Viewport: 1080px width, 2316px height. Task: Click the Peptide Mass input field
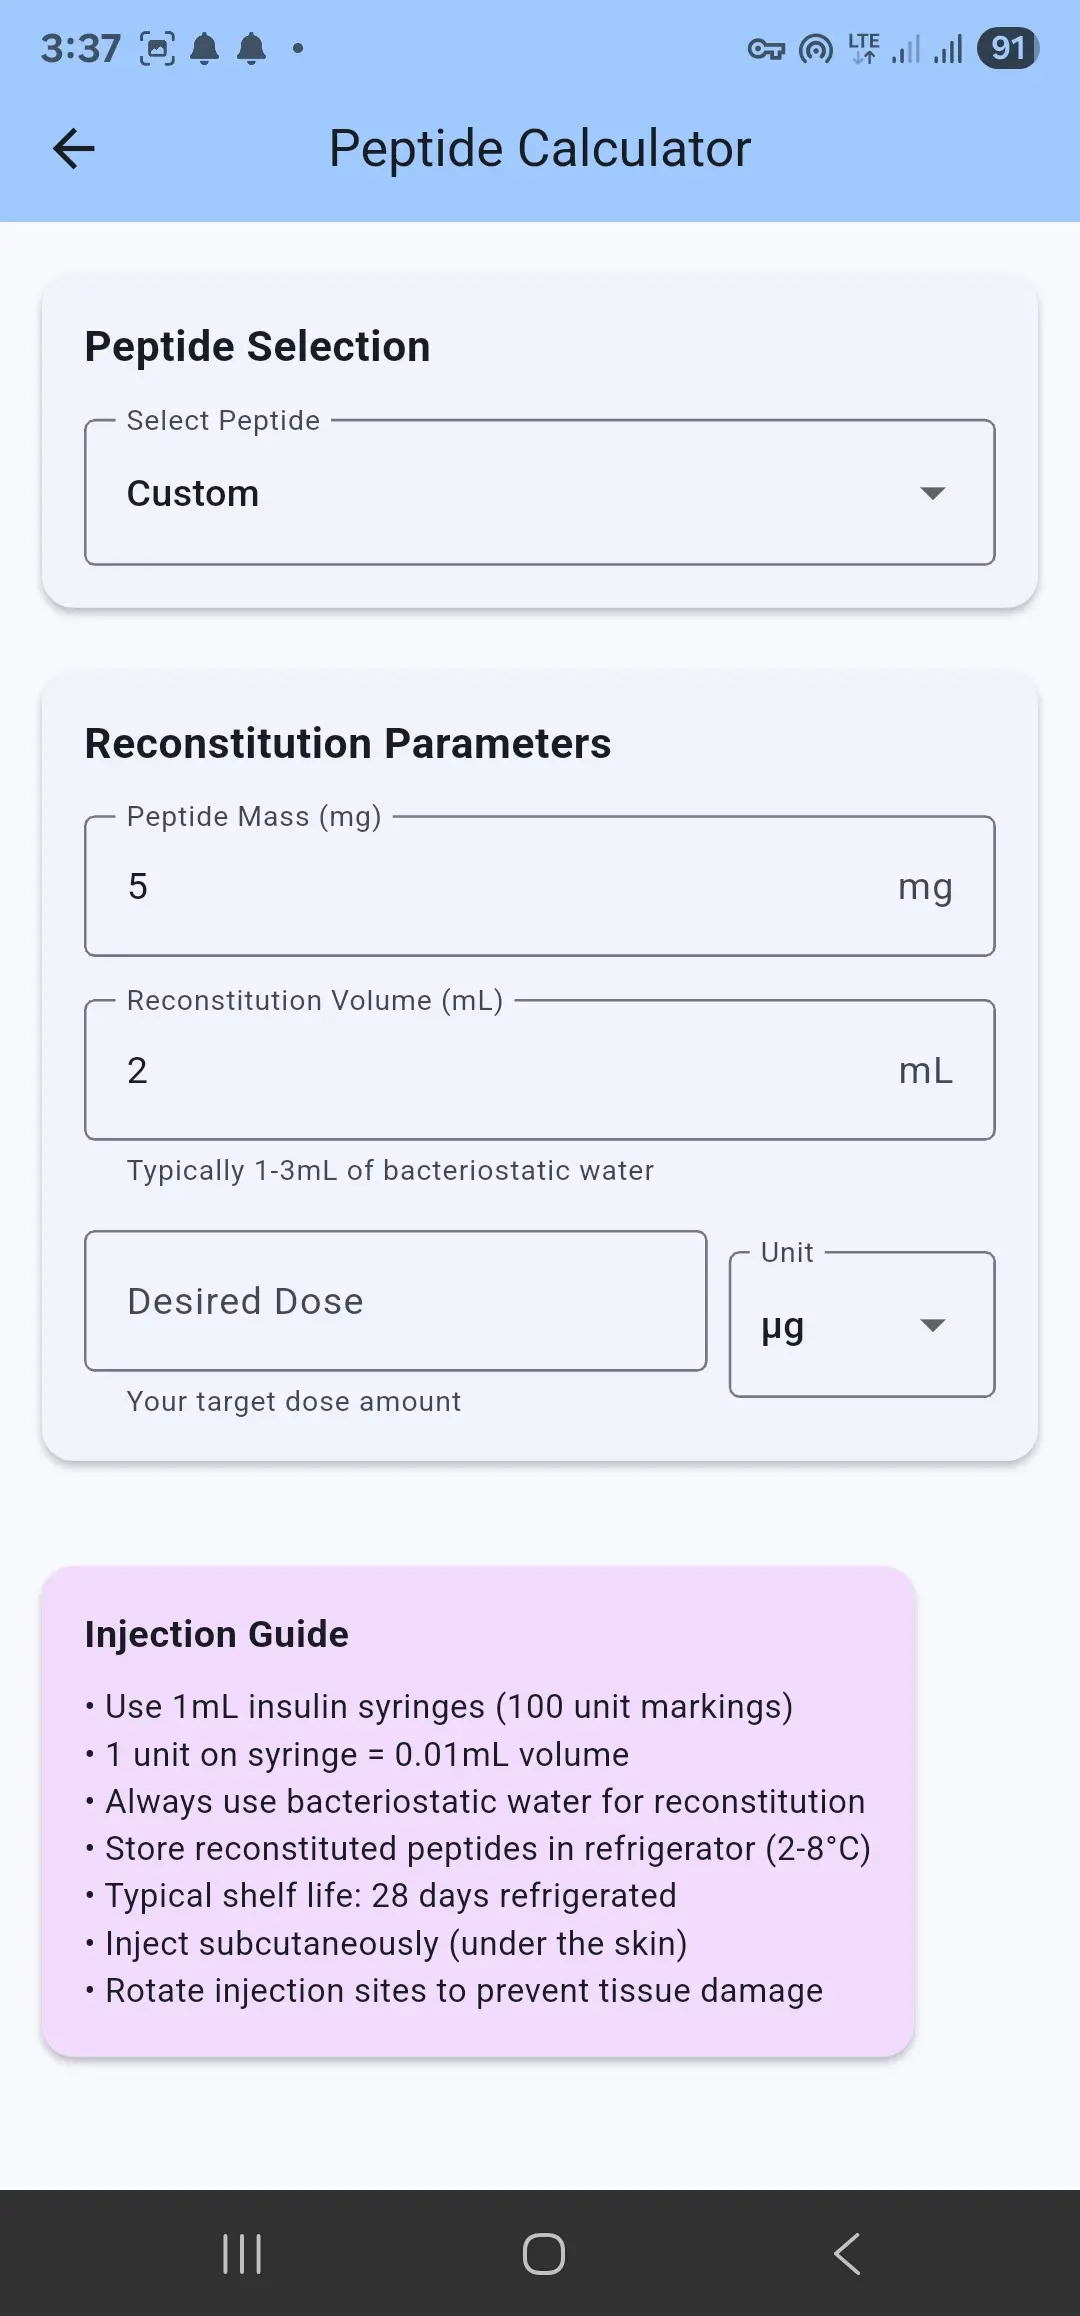500,887
